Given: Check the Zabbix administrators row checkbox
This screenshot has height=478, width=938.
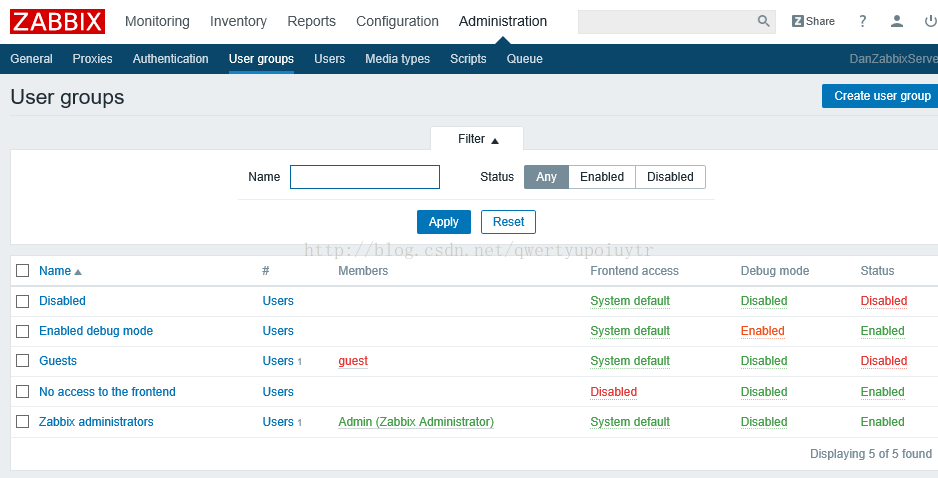Looking at the screenshot, I should click(x=23, y=421).
